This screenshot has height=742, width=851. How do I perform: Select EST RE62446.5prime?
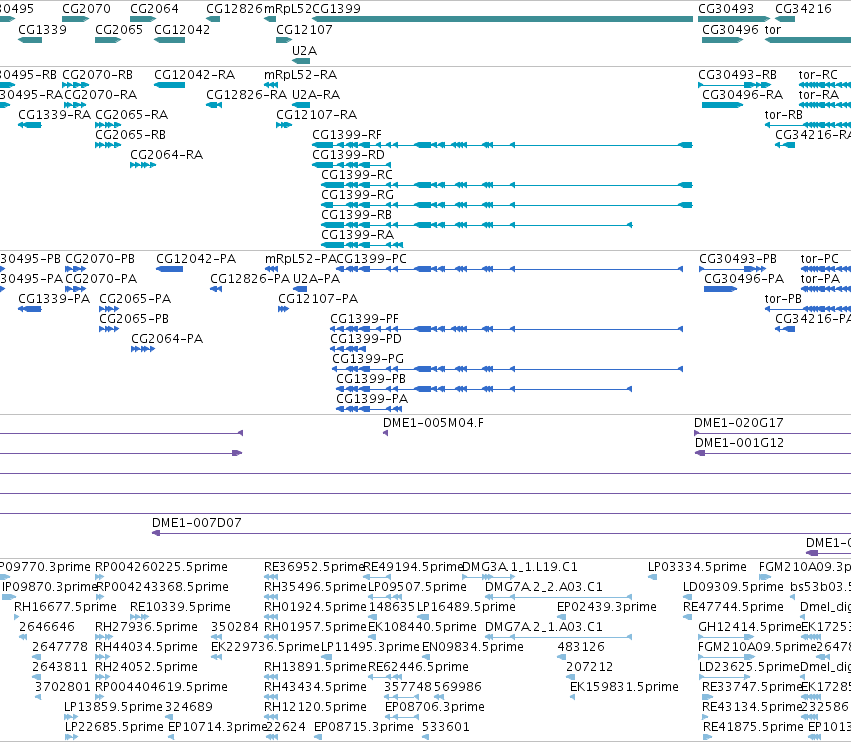click(418, 667)
